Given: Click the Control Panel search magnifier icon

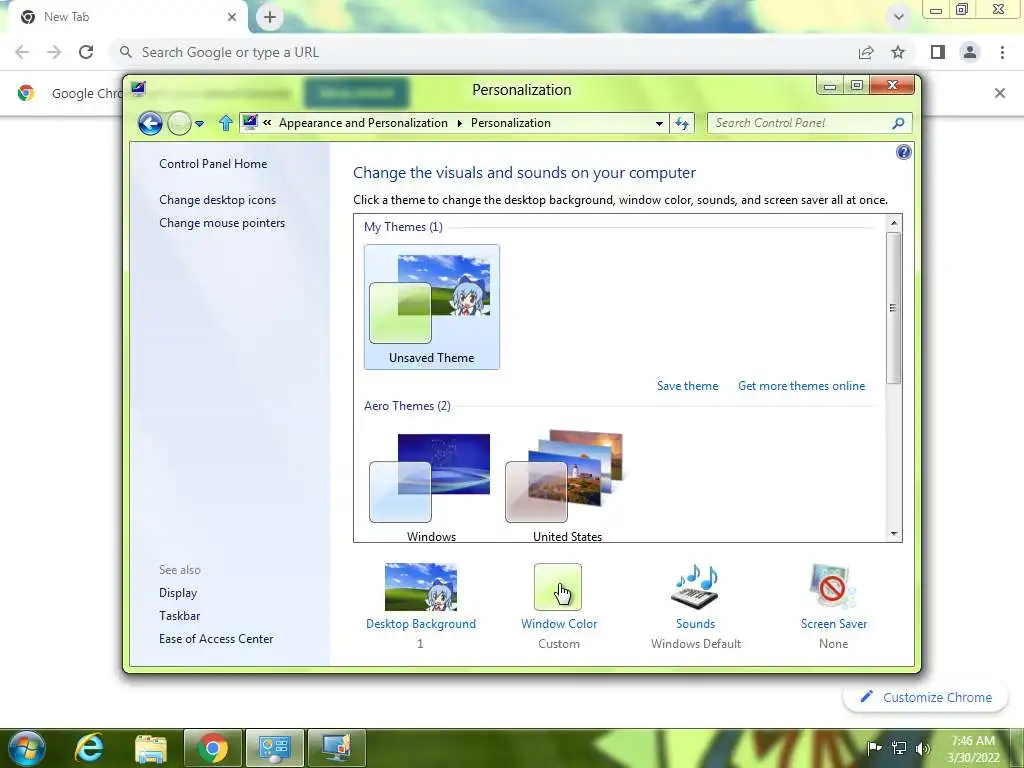Looking at the screenshot, I should (x=899, y=123).
